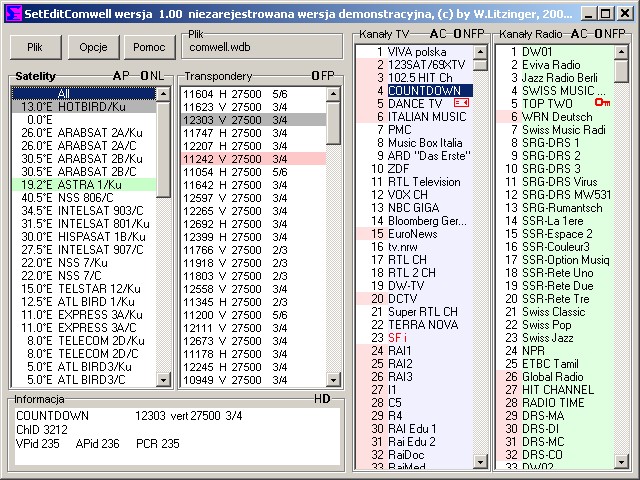The width and height of the screenshot is (640, 480).
Task: Toggle the 'O' option in the Transpondery header
Action: [x=315, y=76]
